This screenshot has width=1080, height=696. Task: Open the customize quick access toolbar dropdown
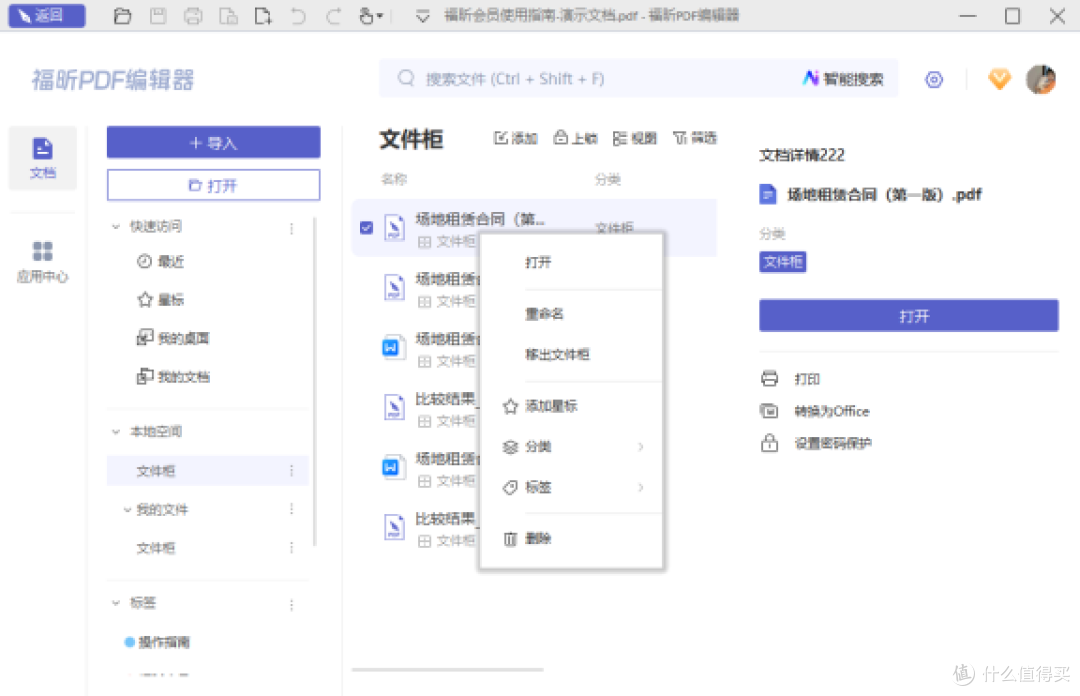pyautogui.click(x=423, y=16)
